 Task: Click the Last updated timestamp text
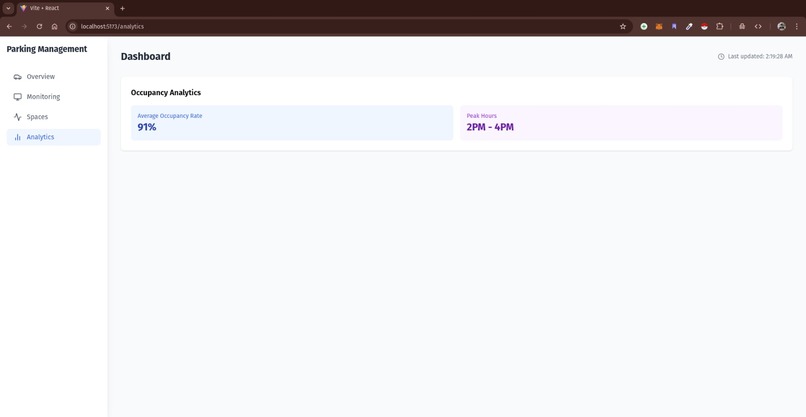tap(760, 57)
